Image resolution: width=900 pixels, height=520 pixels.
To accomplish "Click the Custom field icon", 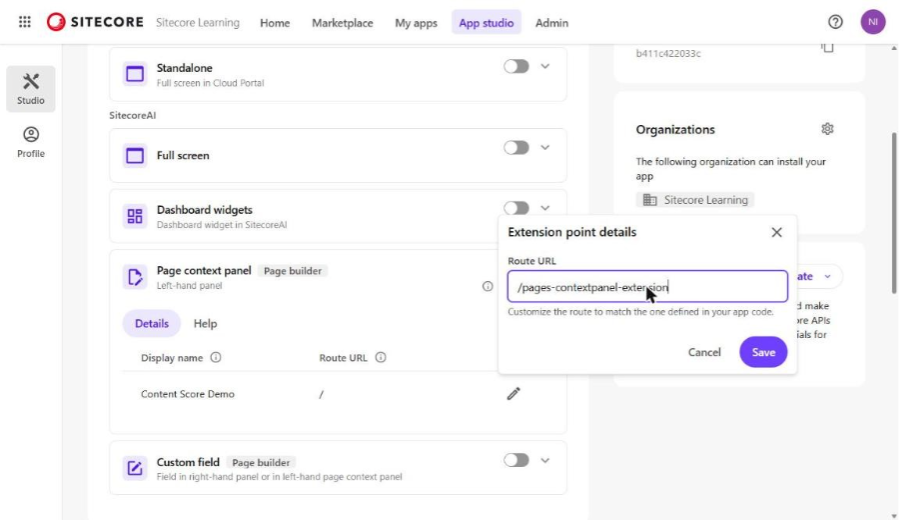I will coord(135,468).
